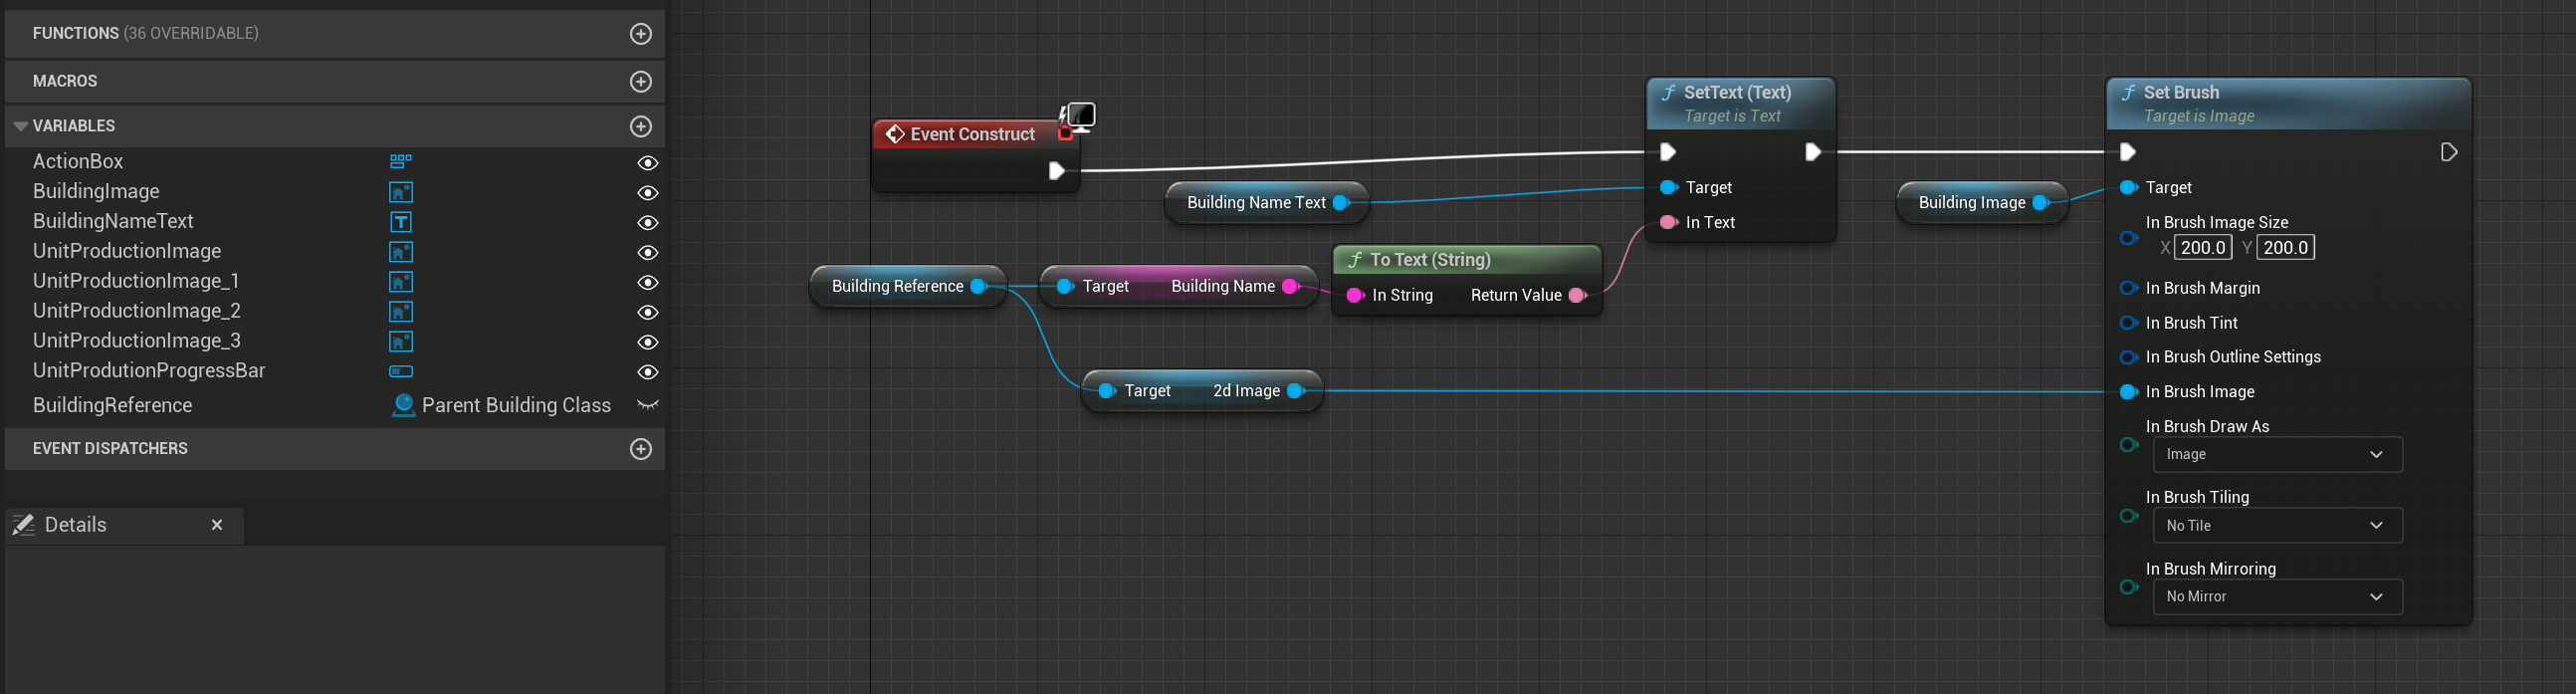Image resolution: width=2576 pixels, height=694 pixels.
Task: Toggle visibility eye for BuildingNameText
Action: click(x=648, y=223)
